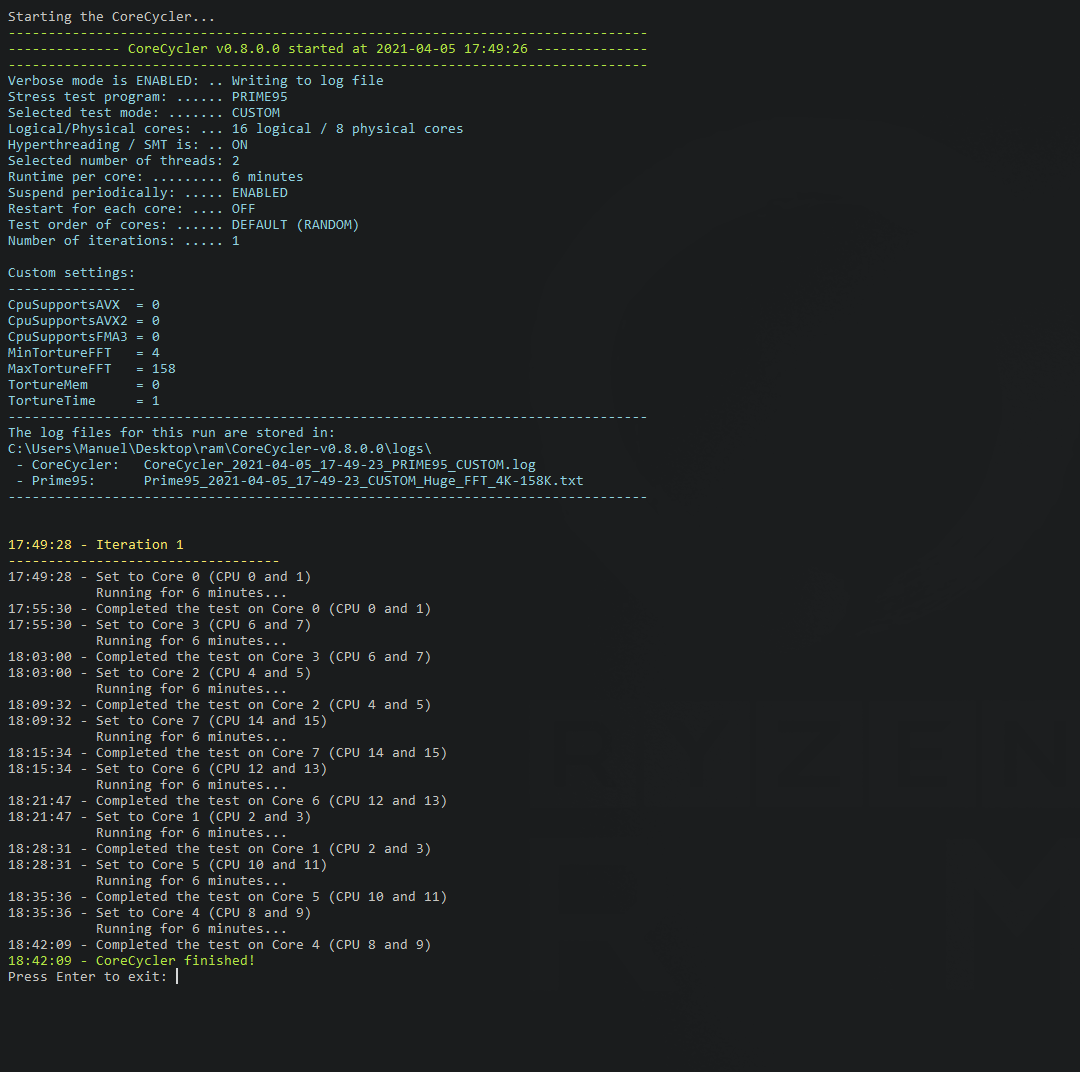
Task: Click the "Selected number of threads: 2" line
Action: point(123,161)
